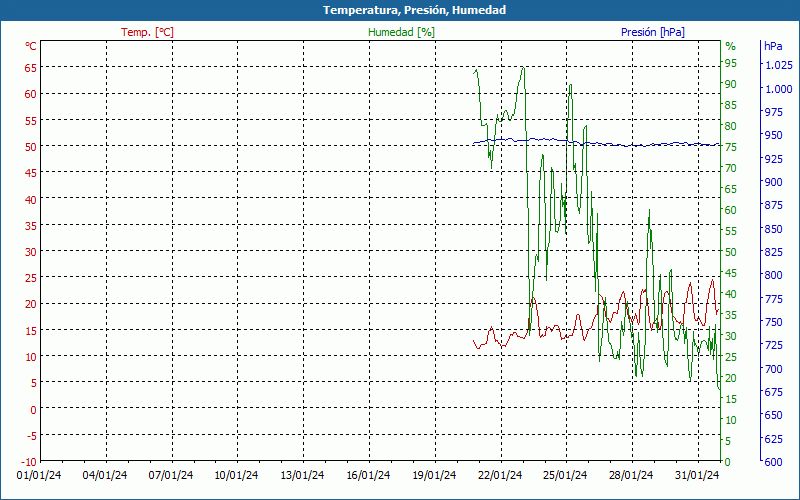Screen dimensions: 800x500
Task: Click the blue pressure axis value 950
Action: 773,135
